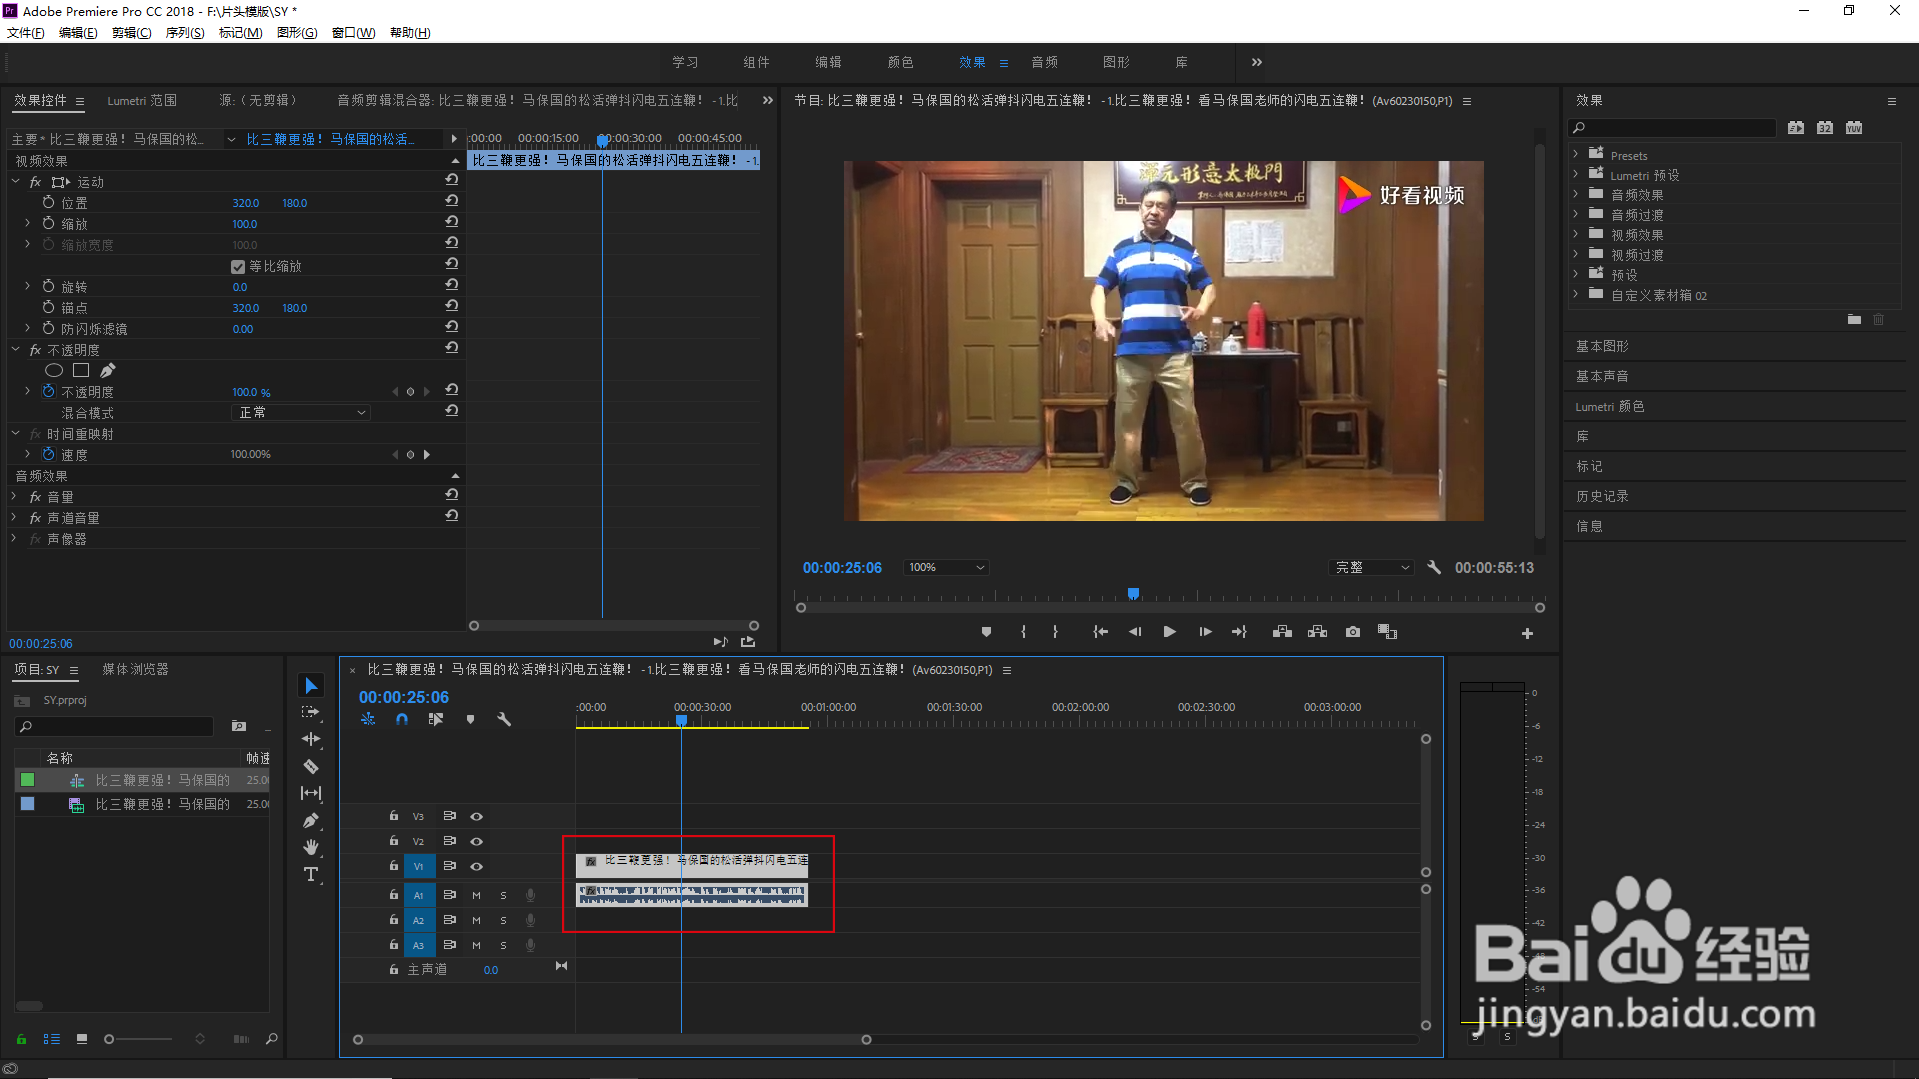Create ellipse mask under opacity effect
This screenshot has width=1919, height=1079.
54,371
